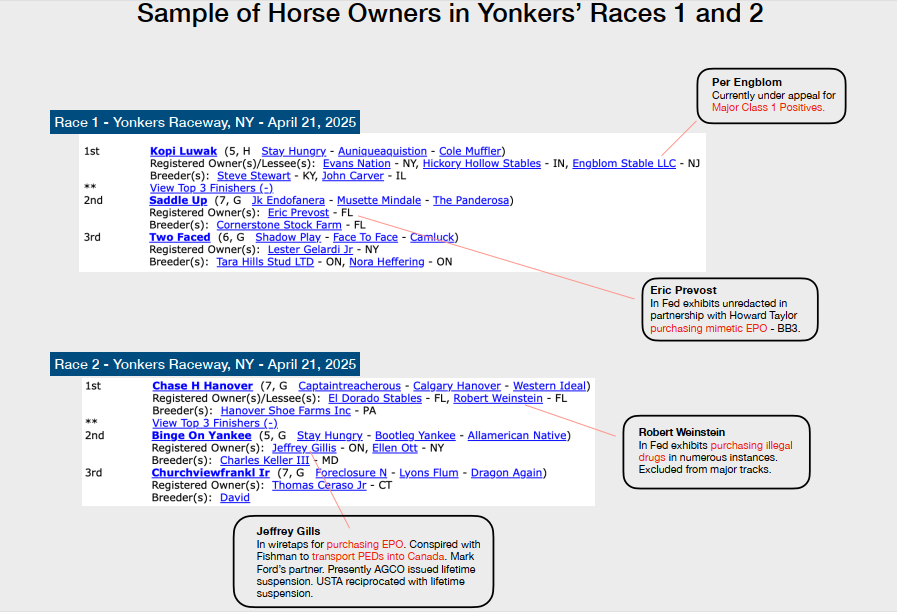Click the Robert Weinstein callout box

tap(716, 452)
